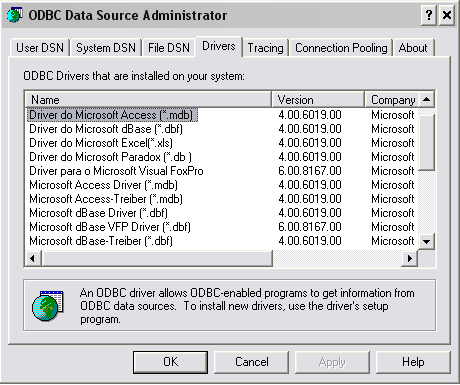Screen dimensions: 460x385
Task: Click the vertical scrollbar up arrow
Action: point(426,99)
